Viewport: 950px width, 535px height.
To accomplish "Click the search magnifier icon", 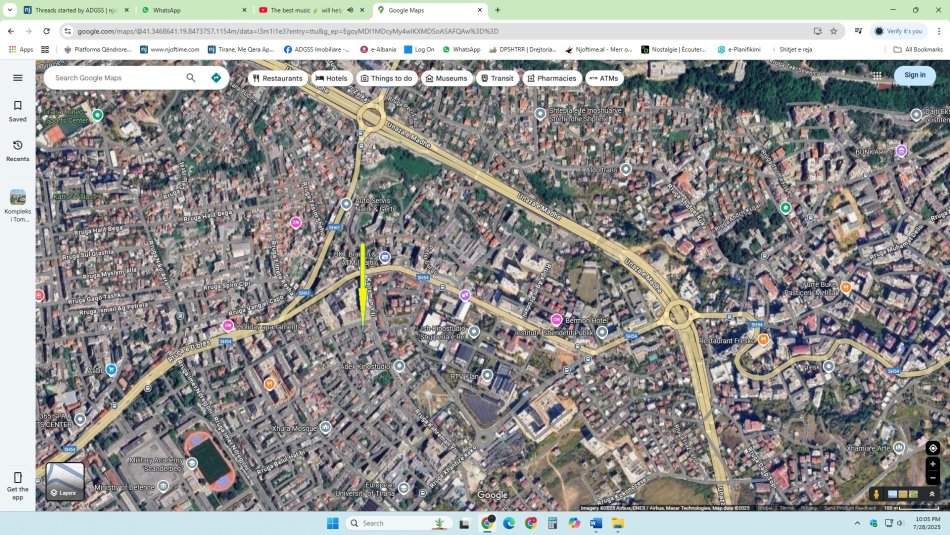I will [x=191, y=77].
